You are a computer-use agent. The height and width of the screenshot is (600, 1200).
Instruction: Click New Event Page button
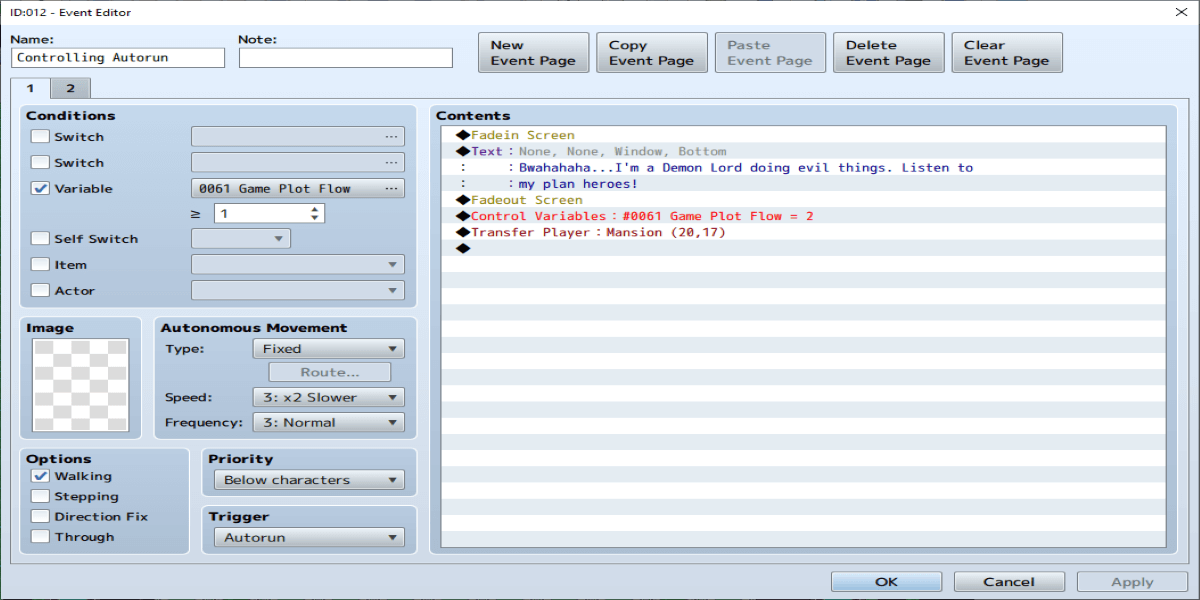[533, 53]
